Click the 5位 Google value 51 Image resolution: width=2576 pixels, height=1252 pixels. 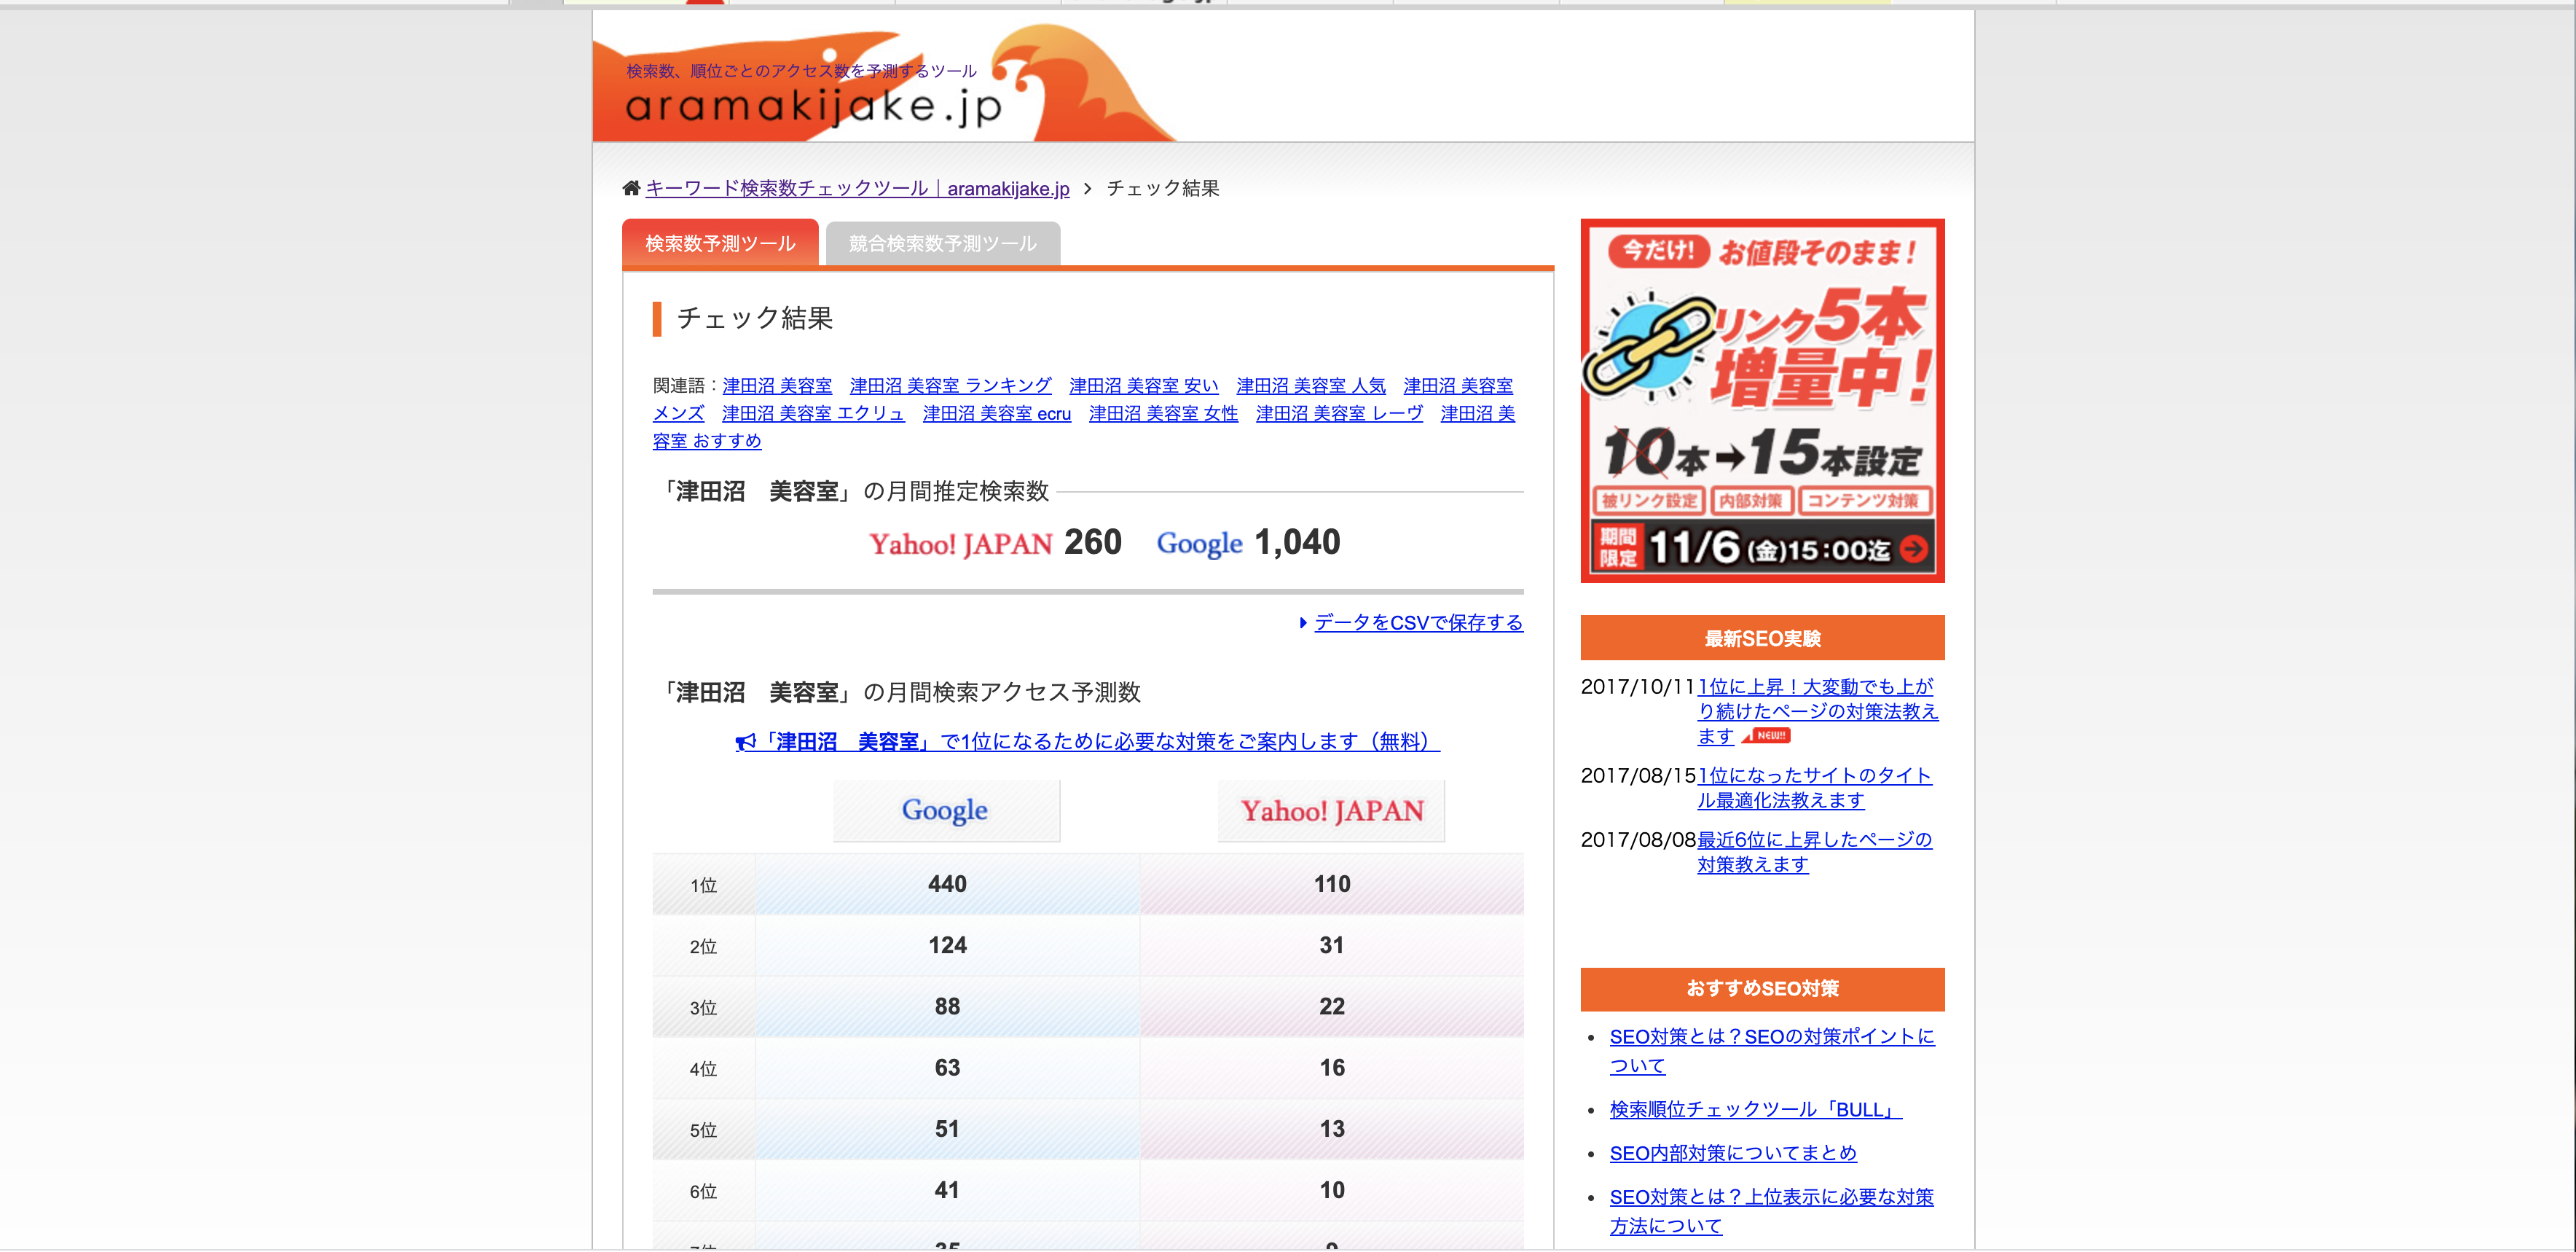[947, 1129]
